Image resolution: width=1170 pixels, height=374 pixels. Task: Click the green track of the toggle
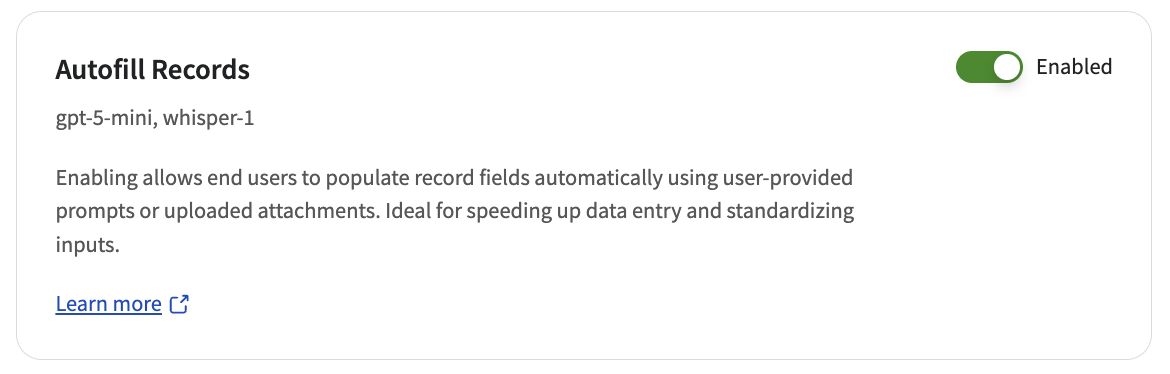(973, 67)
